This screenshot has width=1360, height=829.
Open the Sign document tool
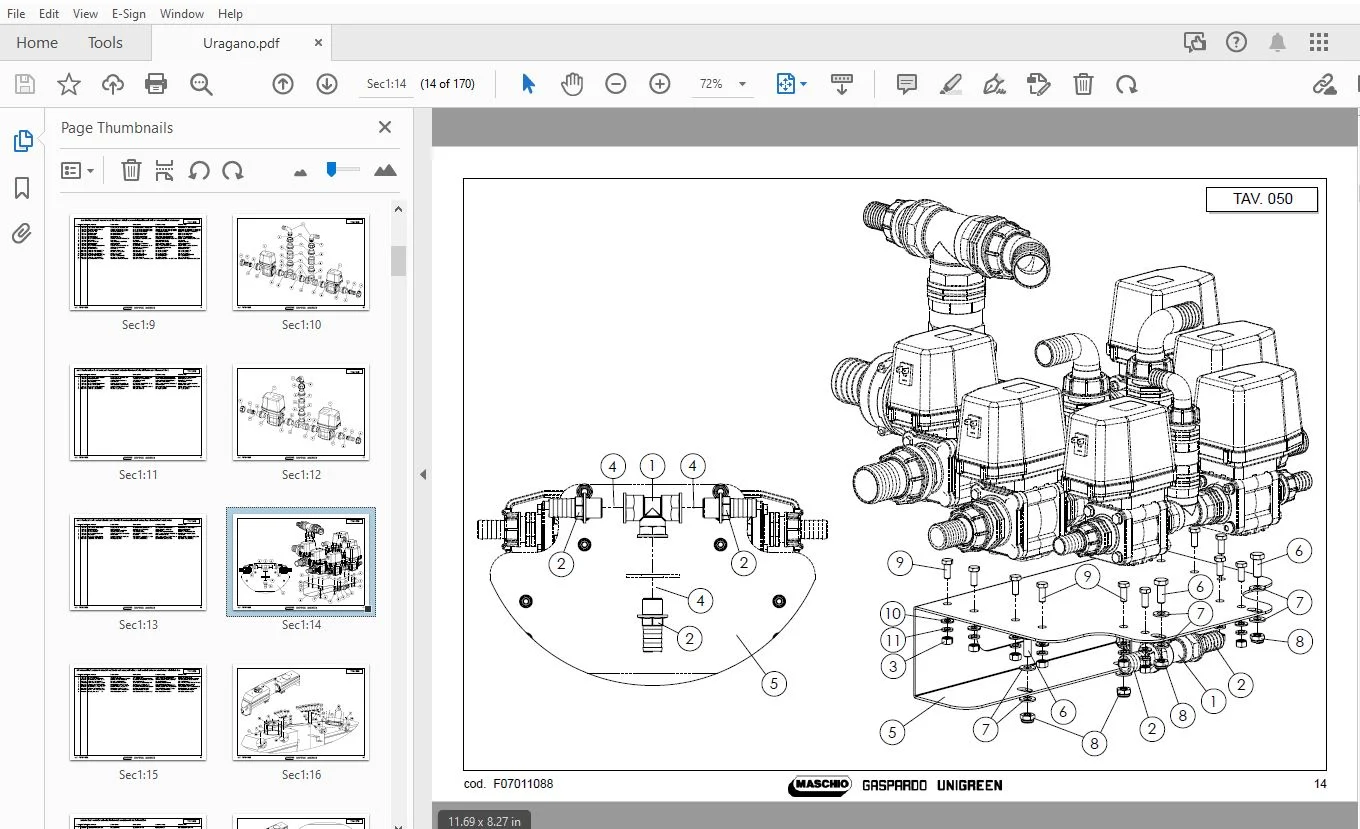point(995,84)
